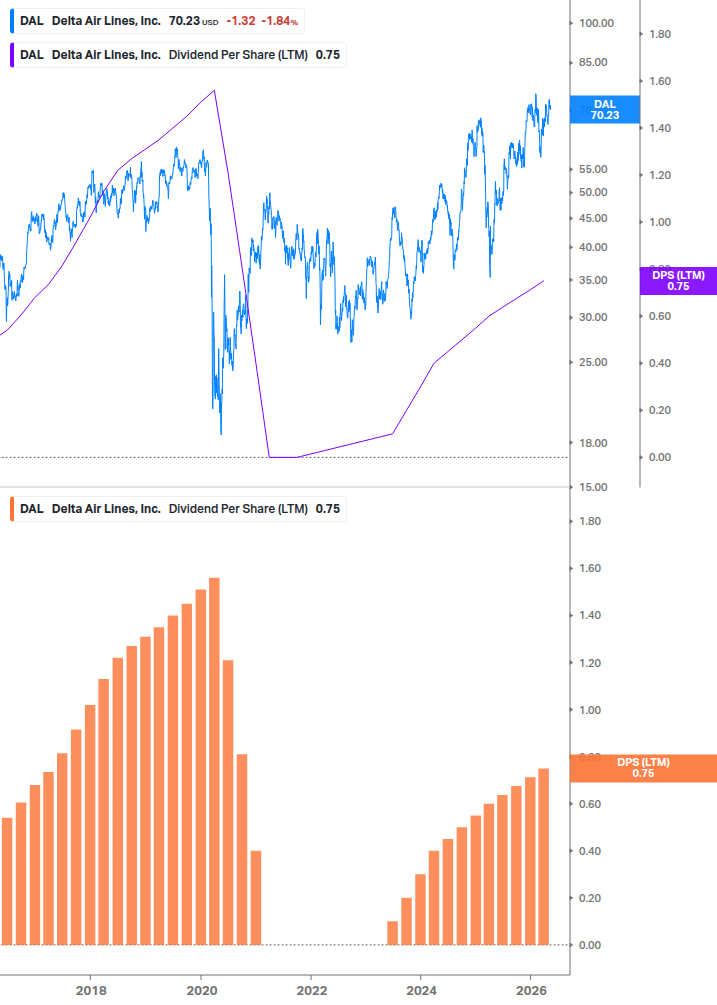Image resolution: width=717 pixels, height=1005 pixels.
Task: Click the tallest orange dividend bar in 2020
Action: [215, 761]
